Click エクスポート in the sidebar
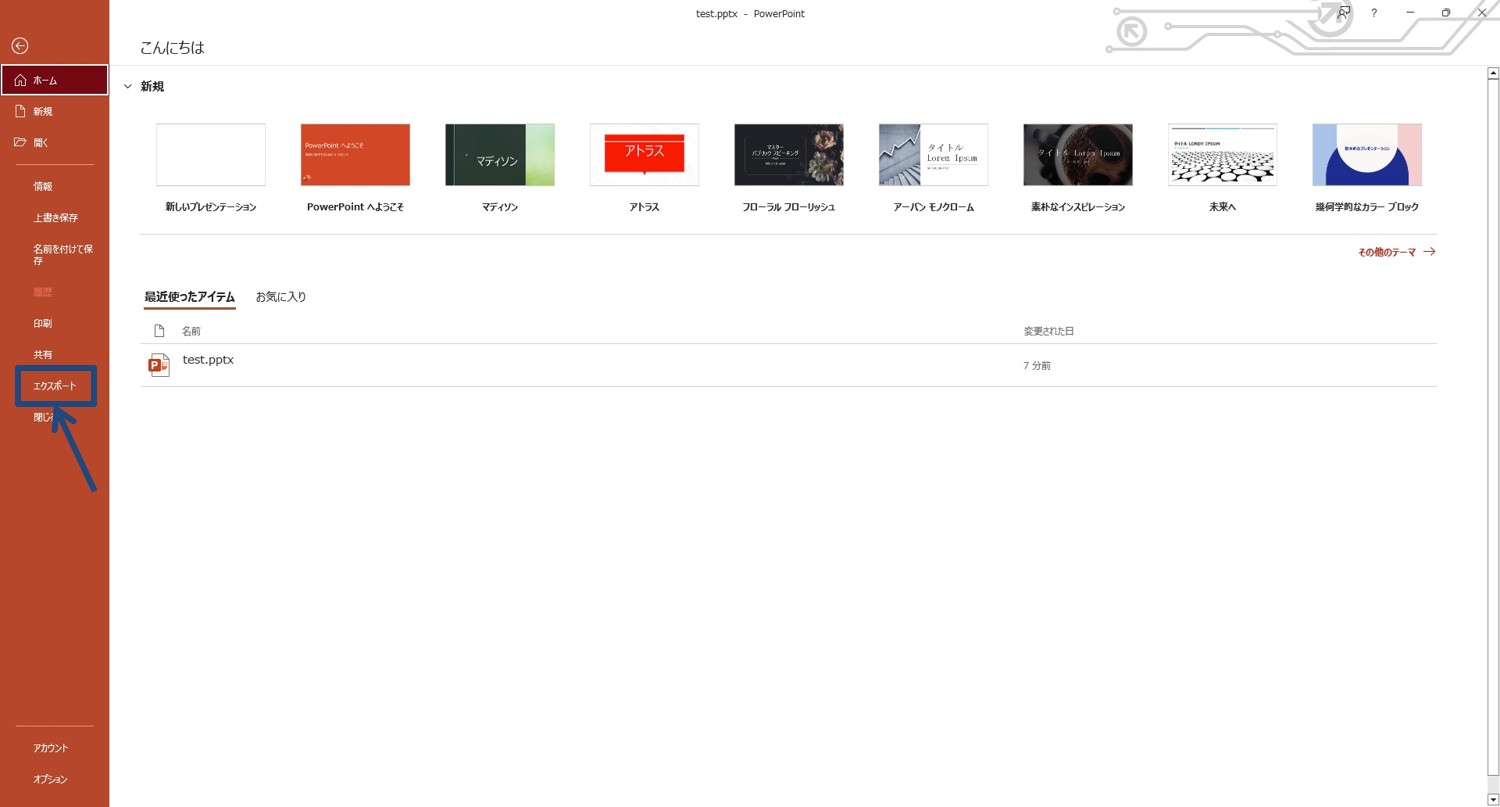The width and height of the screenshot is (1500, 807). (55, 386)
